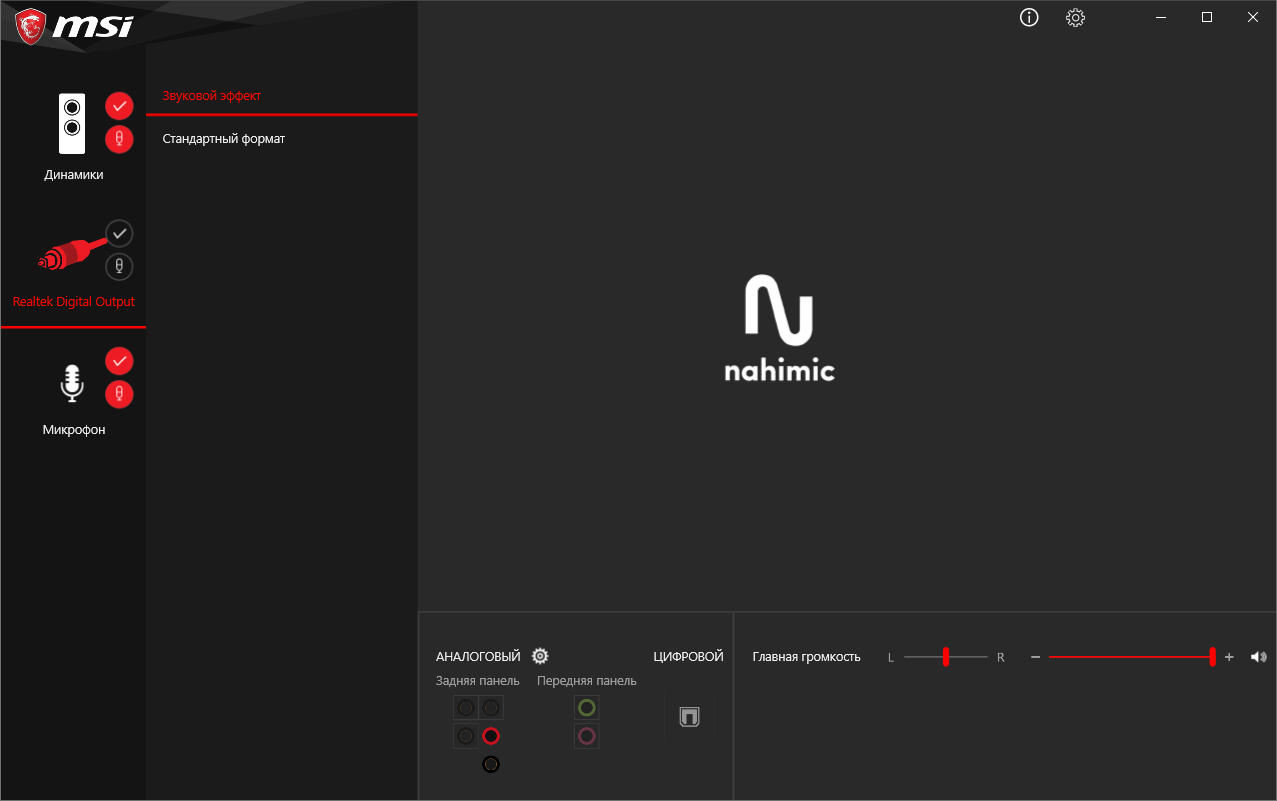Open the info icon in the title bar
Viewport: 1277px width, 801px height.
tap(1029, 17)
